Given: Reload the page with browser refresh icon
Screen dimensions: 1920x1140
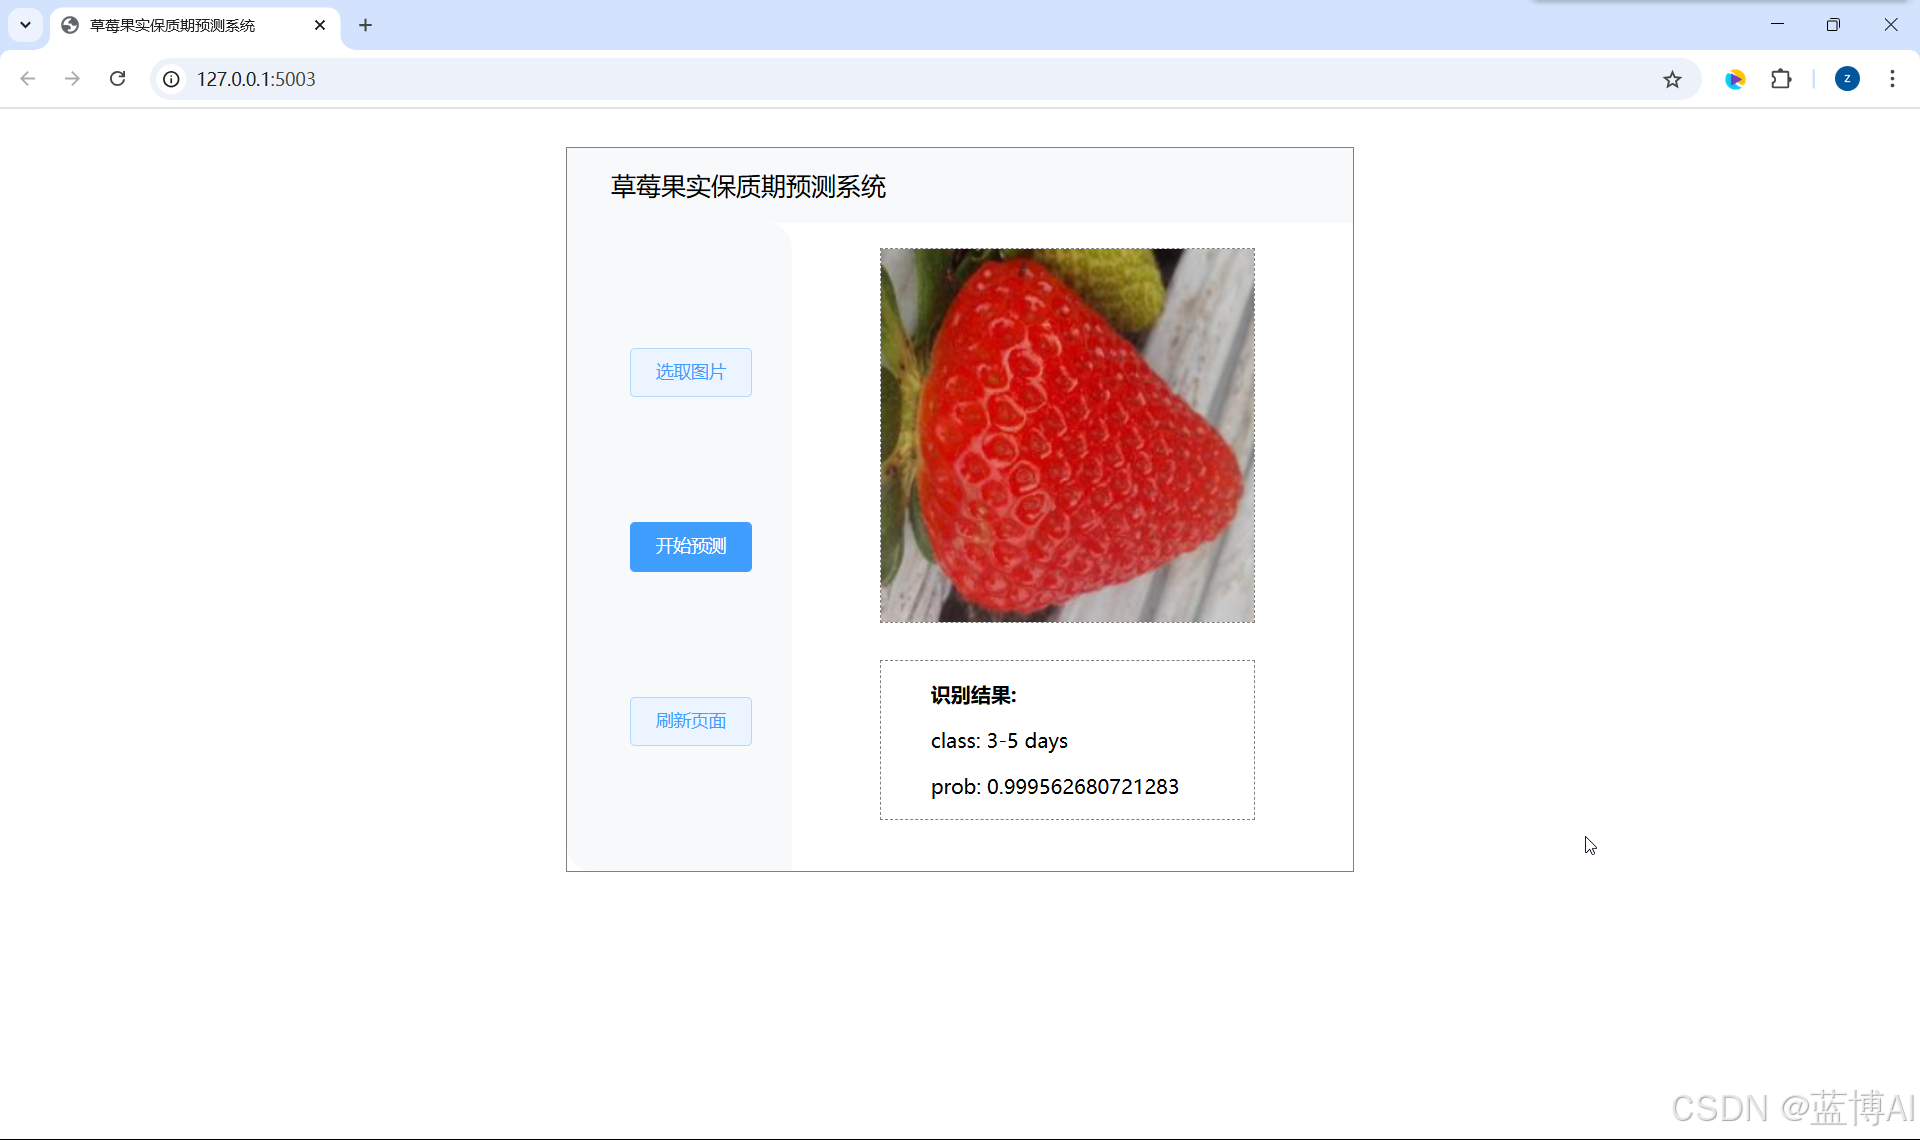Looking at the screenshot, I should point(117,79).
